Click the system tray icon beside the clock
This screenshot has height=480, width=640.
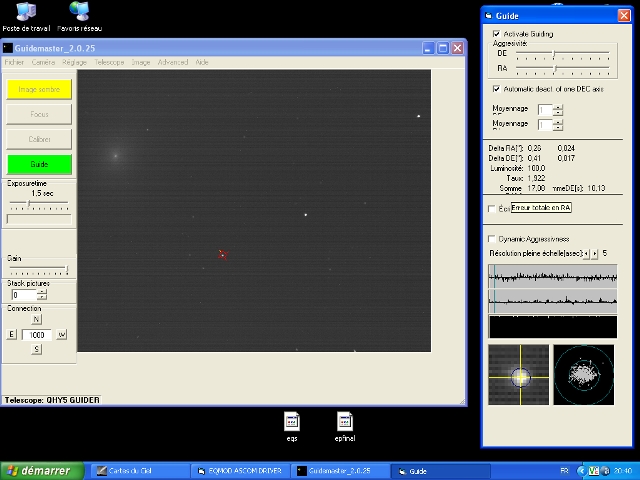606,471
